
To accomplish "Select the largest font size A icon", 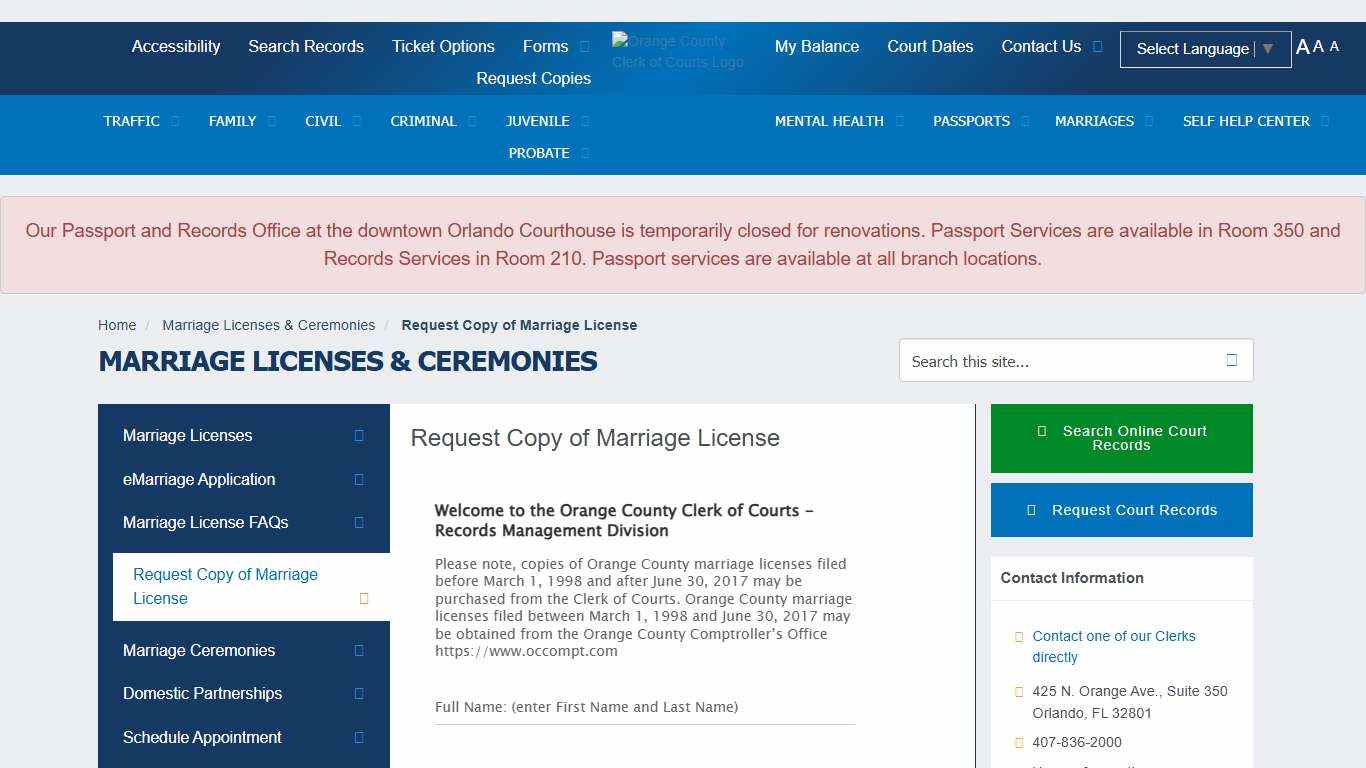I will click(1302, 47).
